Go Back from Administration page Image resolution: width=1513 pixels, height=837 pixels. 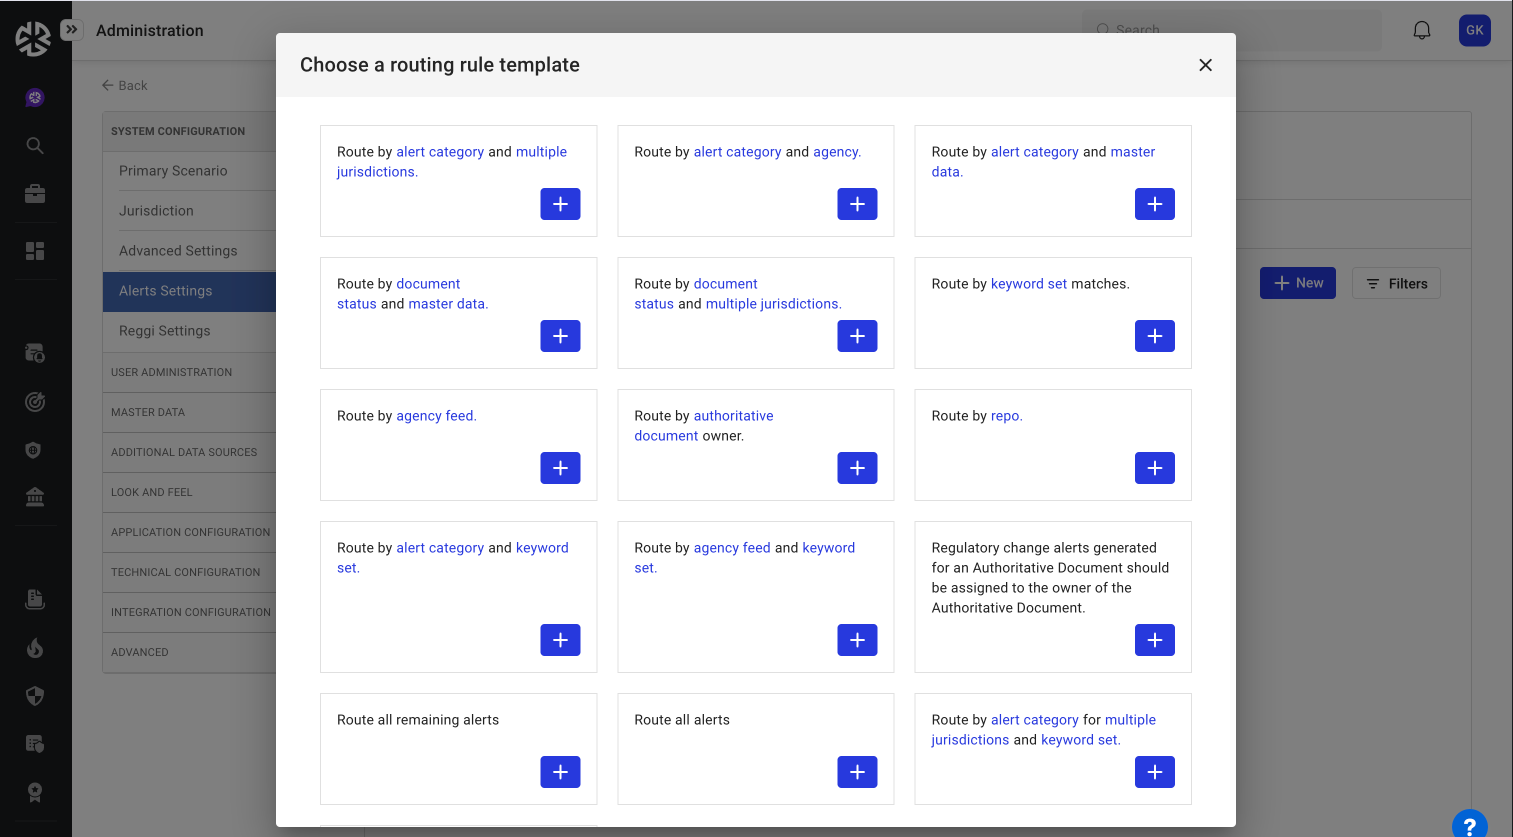pos(124,86)
